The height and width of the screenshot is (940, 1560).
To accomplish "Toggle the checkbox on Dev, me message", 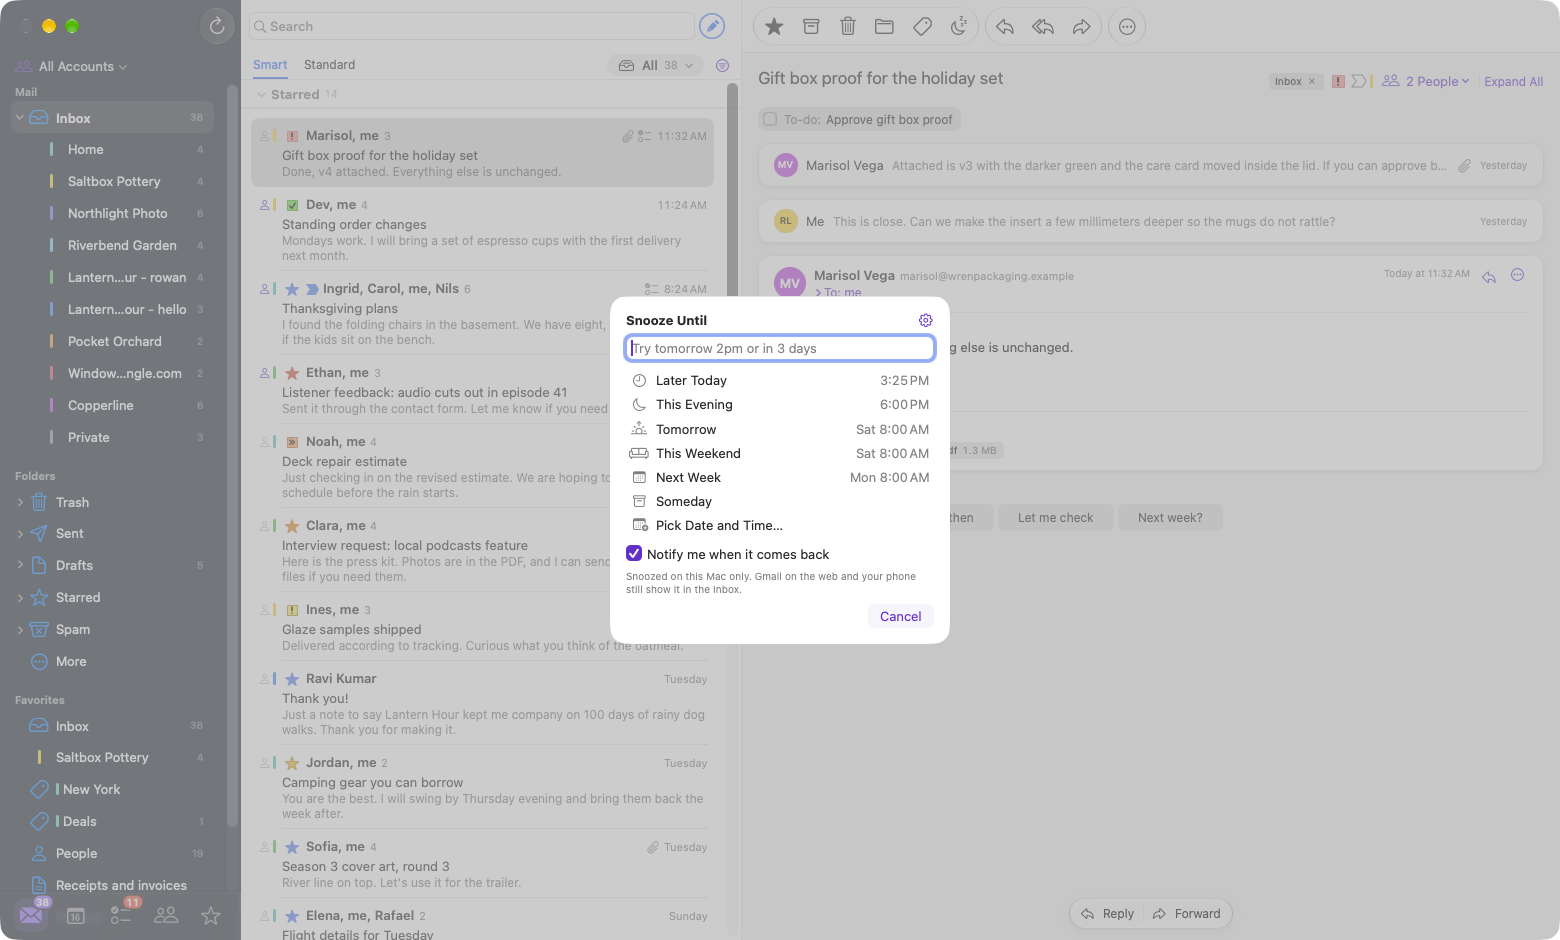I will (x=292, y=205).
